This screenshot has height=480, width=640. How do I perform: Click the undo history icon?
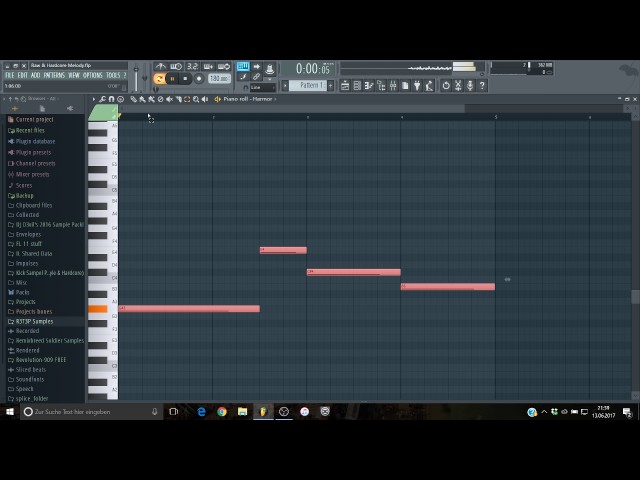click(446, 86)
